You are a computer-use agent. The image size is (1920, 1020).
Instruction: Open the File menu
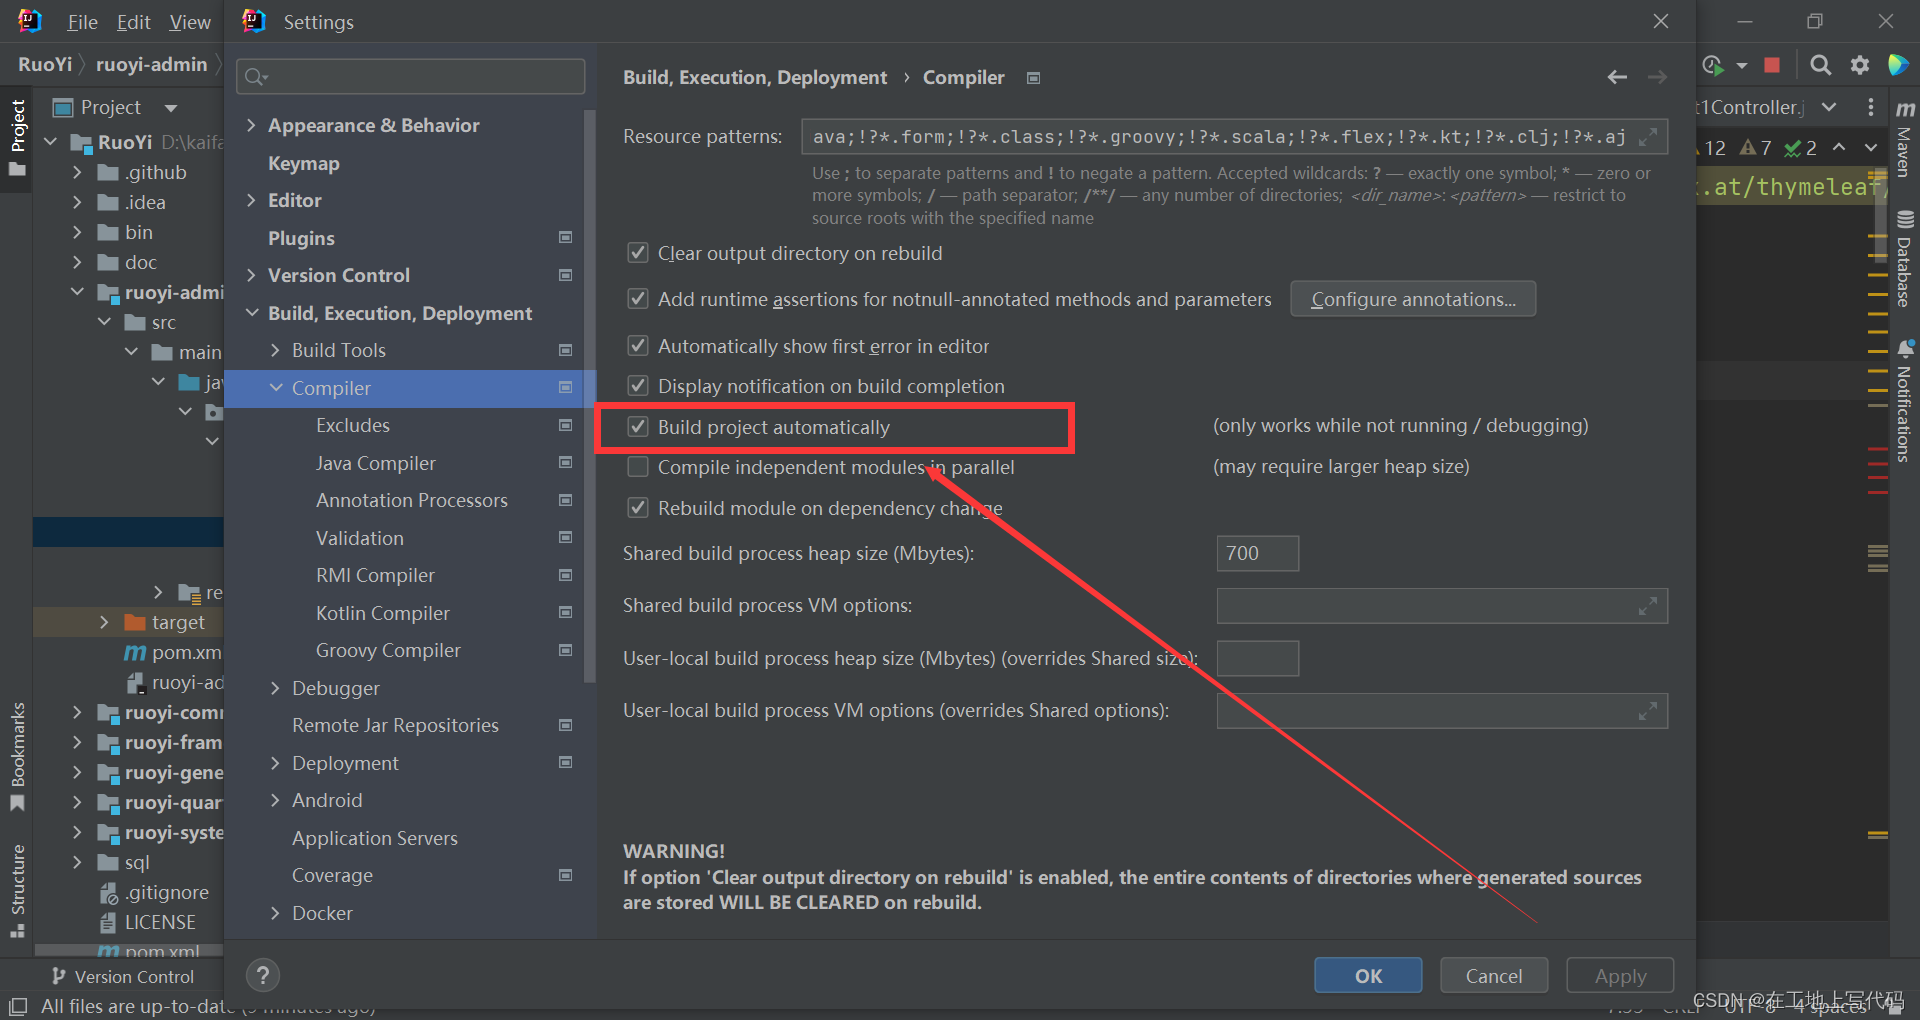coord(82,22)
